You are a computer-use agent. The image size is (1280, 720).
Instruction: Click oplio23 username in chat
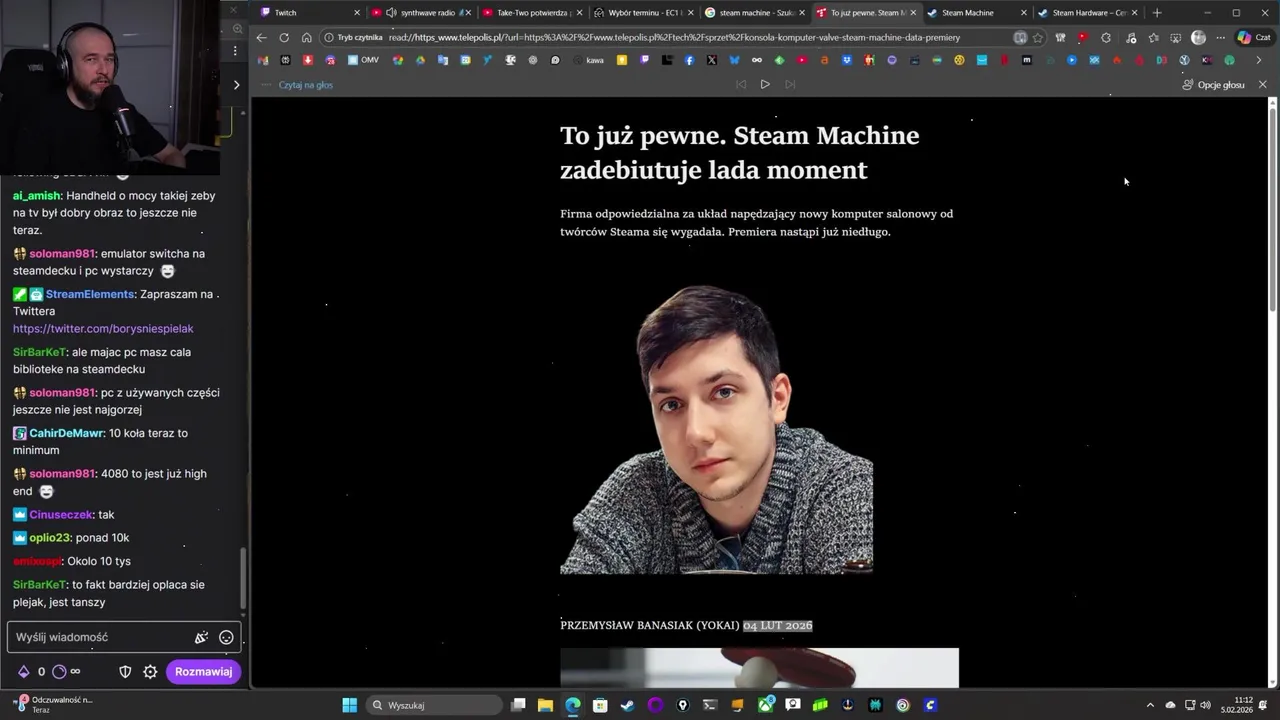click(x=51, y=538)
